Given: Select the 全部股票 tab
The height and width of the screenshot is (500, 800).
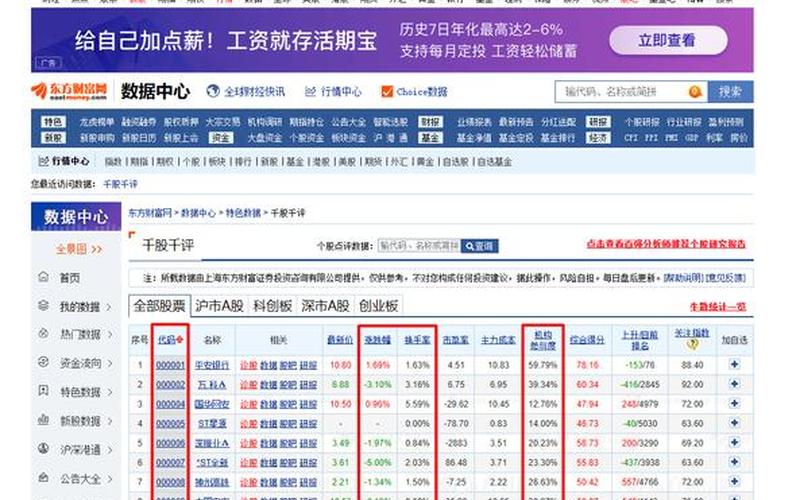Looking at the screenshot, I should (x=159, y=306).
